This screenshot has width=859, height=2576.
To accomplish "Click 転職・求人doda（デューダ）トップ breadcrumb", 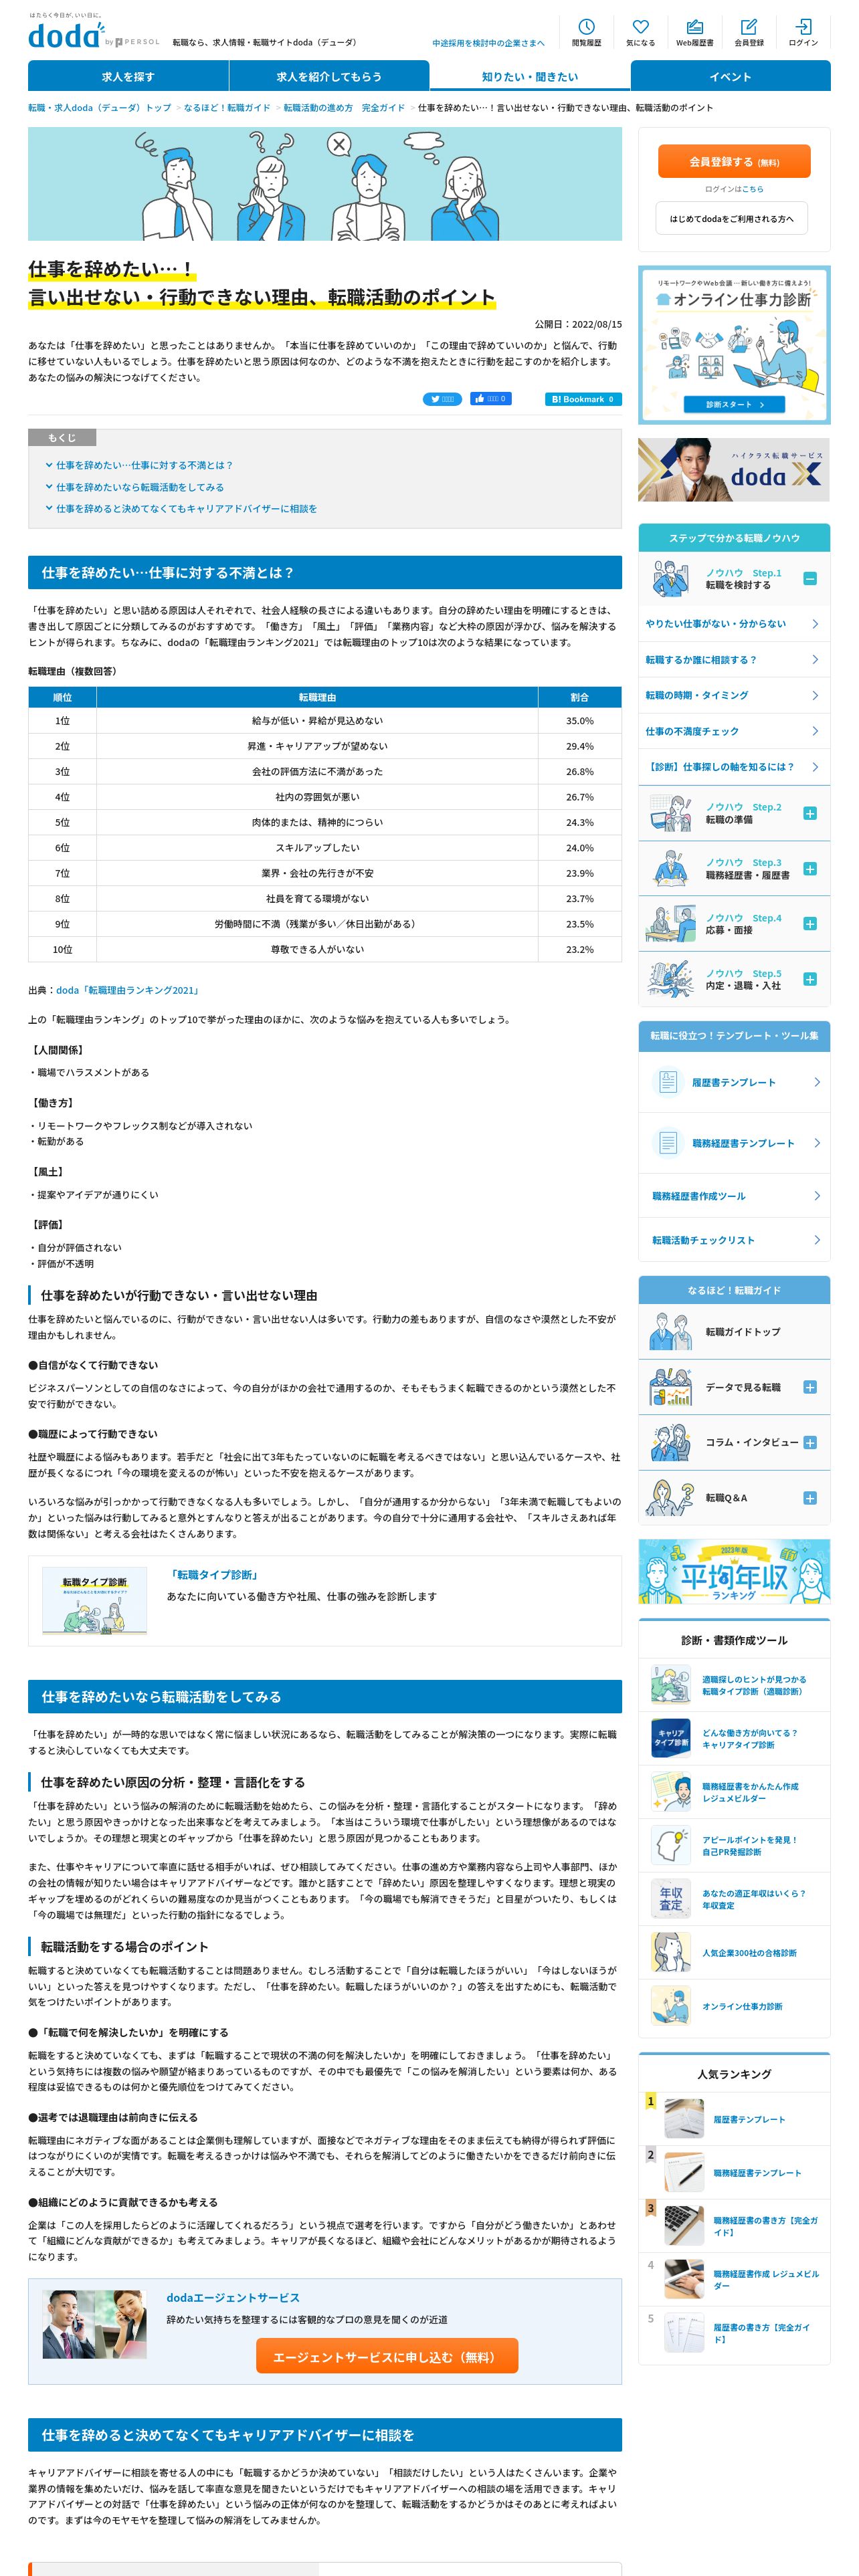I will [99, 108].
